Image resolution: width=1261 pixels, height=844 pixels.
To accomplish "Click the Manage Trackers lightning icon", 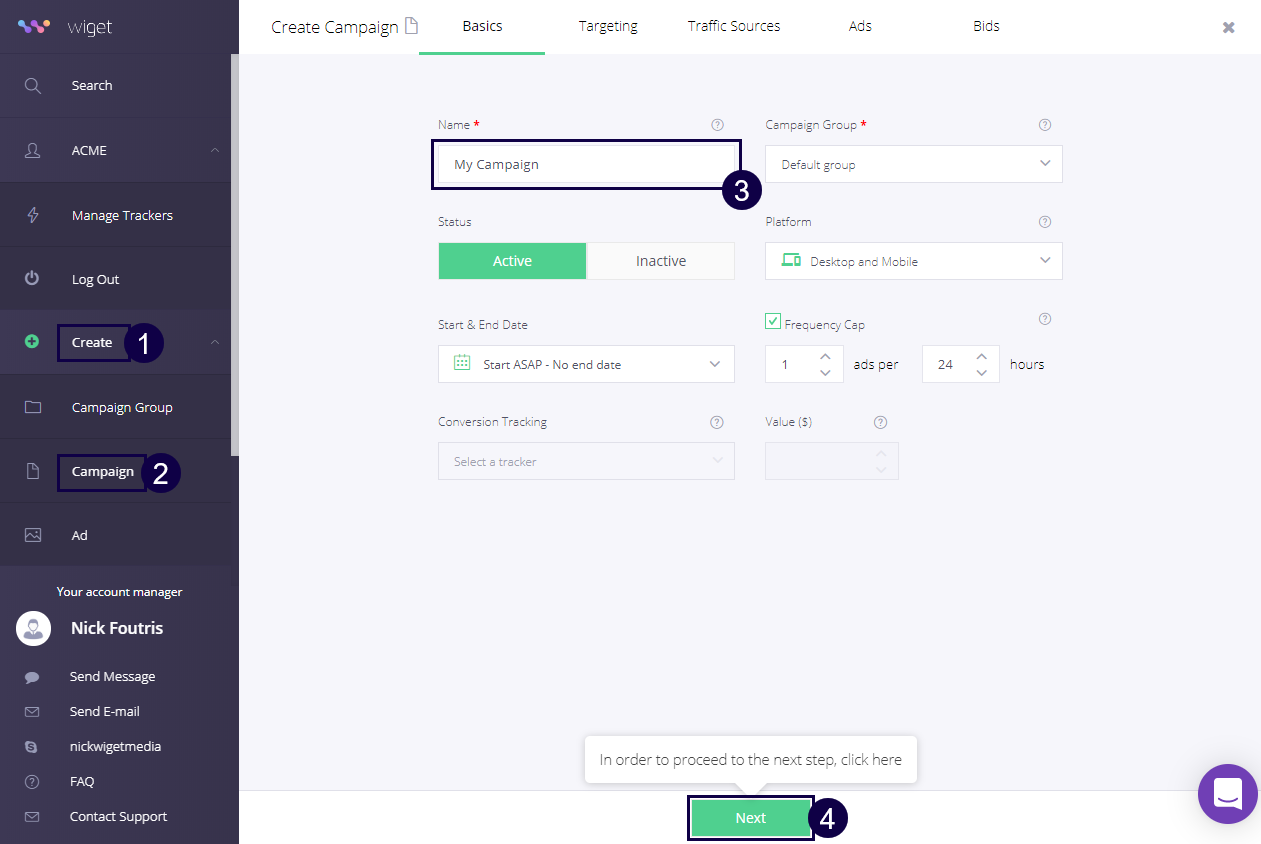I will 33,215.
